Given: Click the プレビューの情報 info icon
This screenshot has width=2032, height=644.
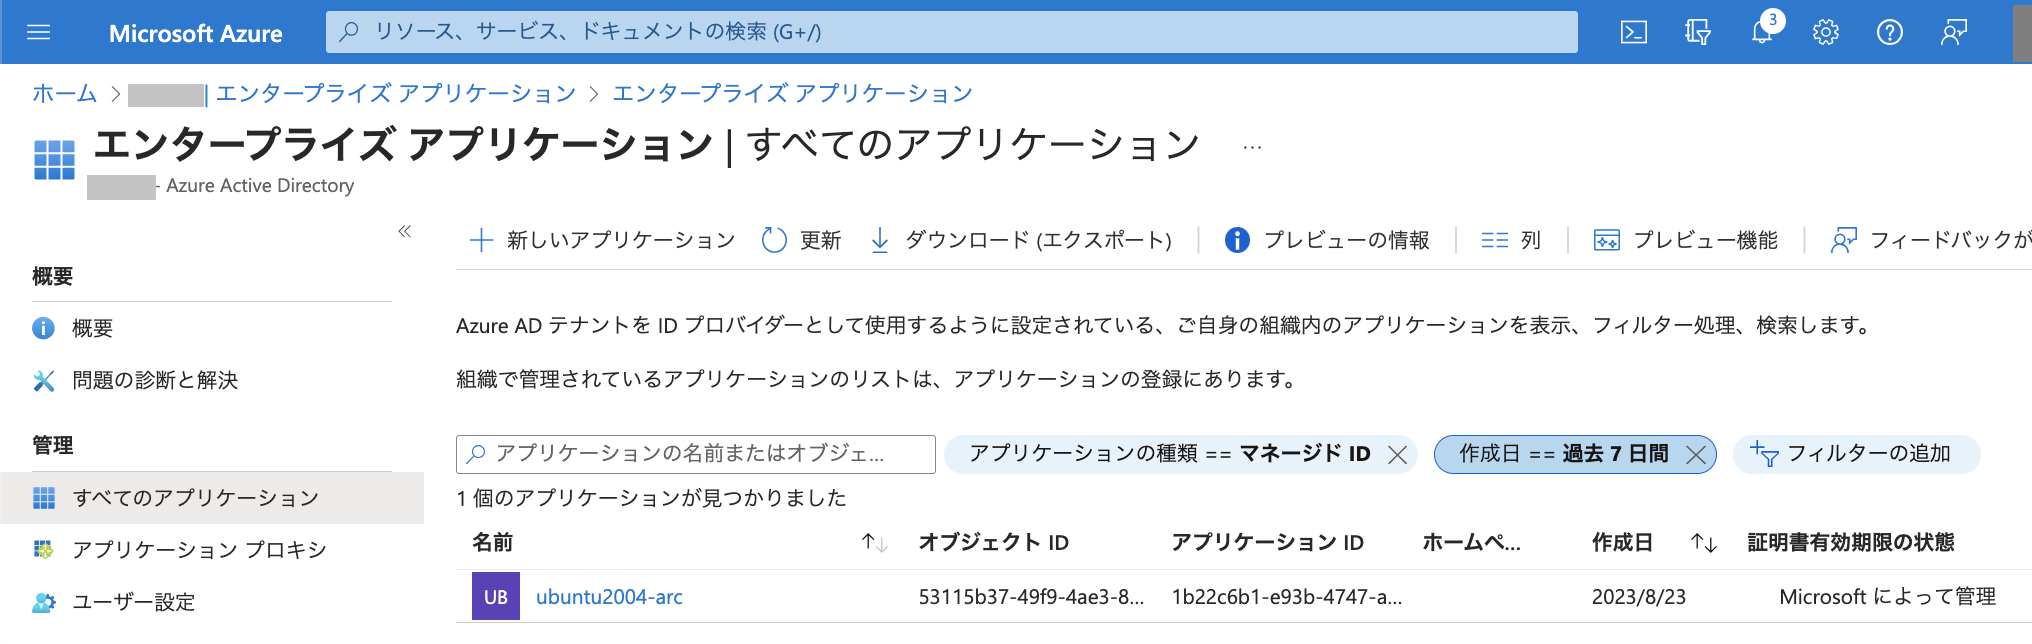Looking at the screenshot, I should tap(1237, 240).
